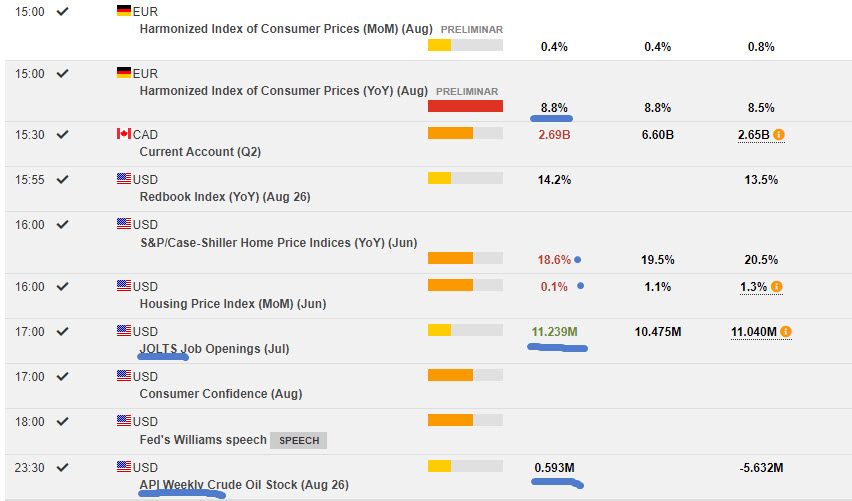Click the US flag for Redbook Index
The width and height of the screenshot is (852, 501).
click(x=124, y=179)
